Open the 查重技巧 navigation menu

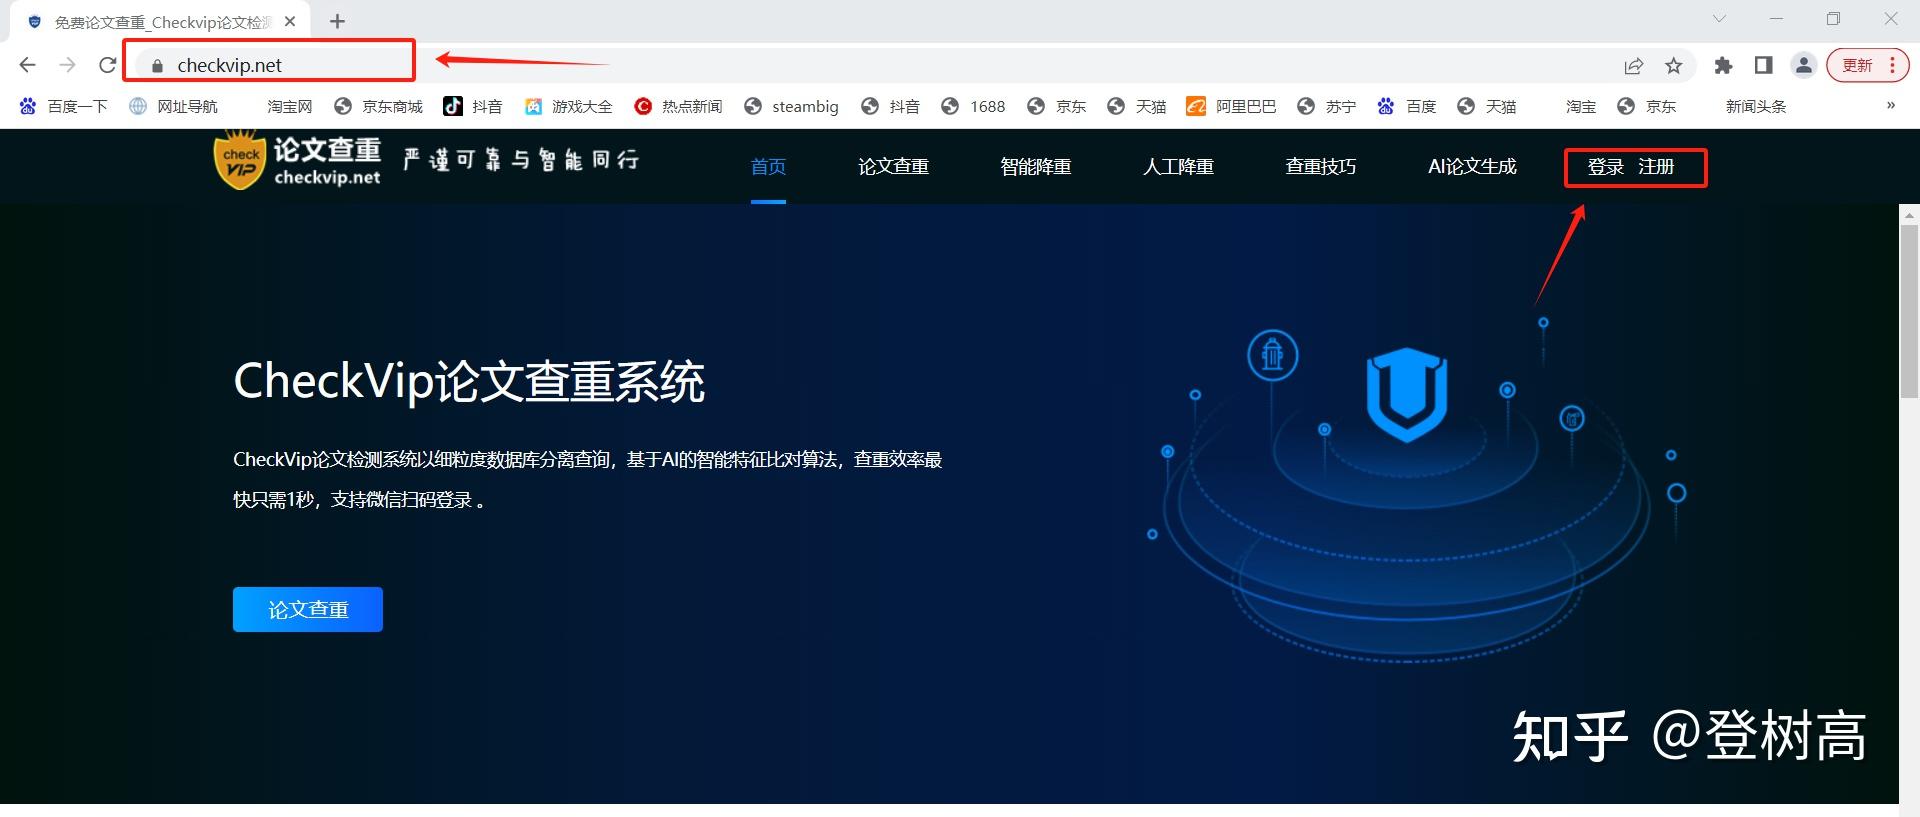[1321, 166]
